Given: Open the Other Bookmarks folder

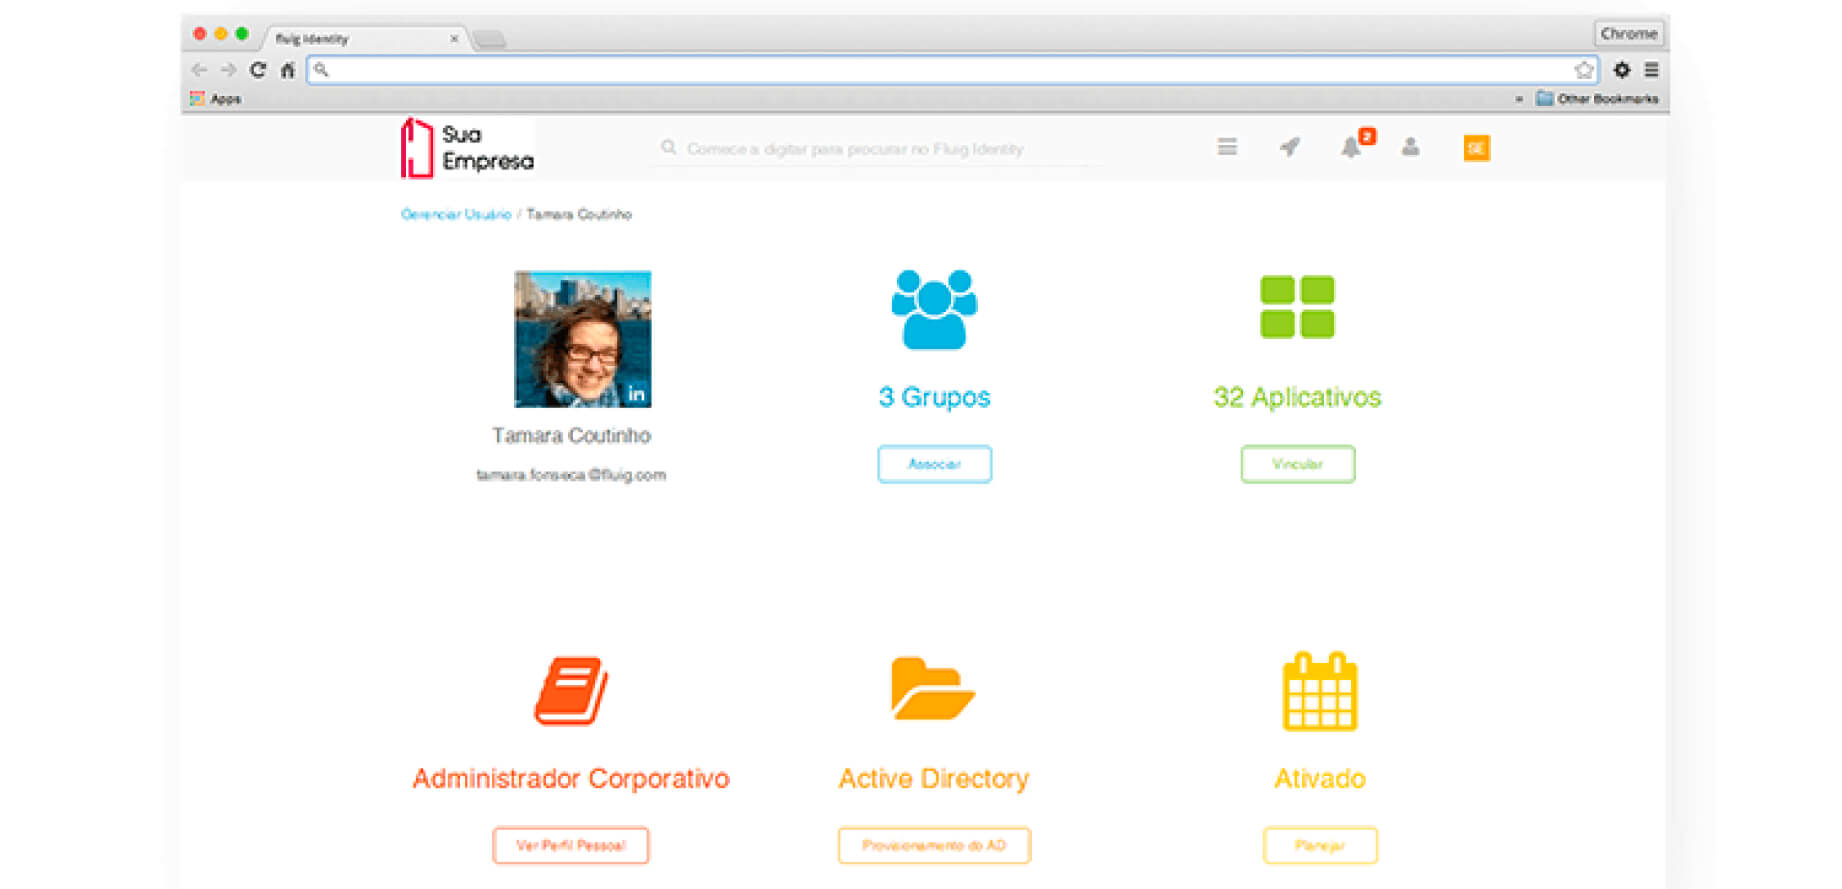Looking at the screenshot, I should tap(1597, 99).
